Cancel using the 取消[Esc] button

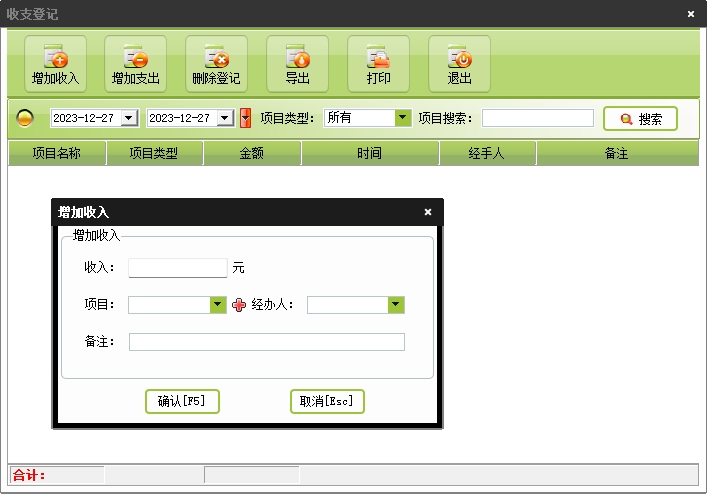coord(327,401)
